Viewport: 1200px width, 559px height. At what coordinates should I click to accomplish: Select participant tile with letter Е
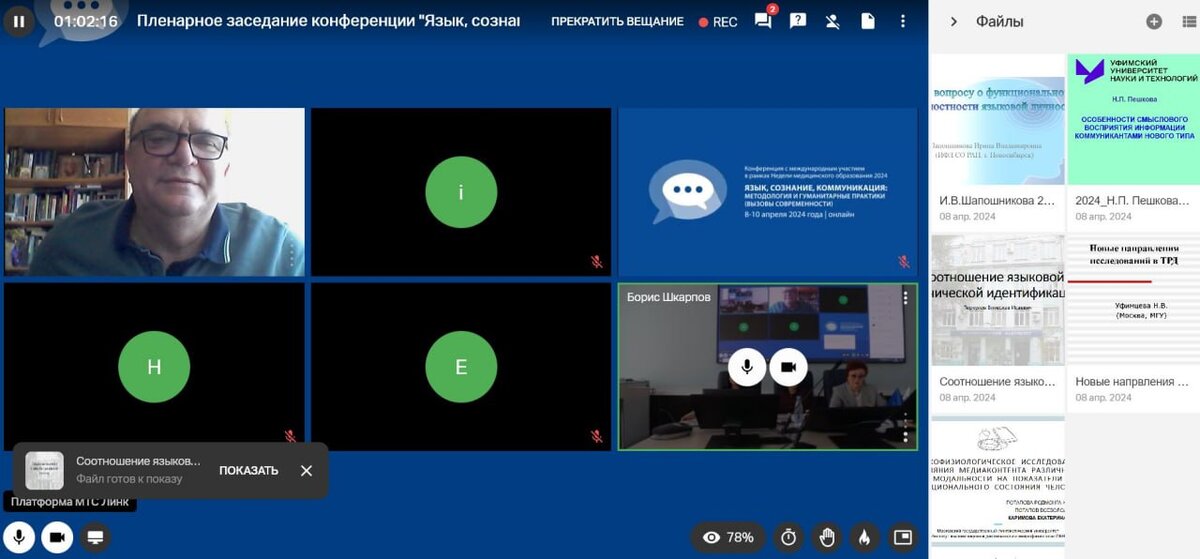coord(461,367)
